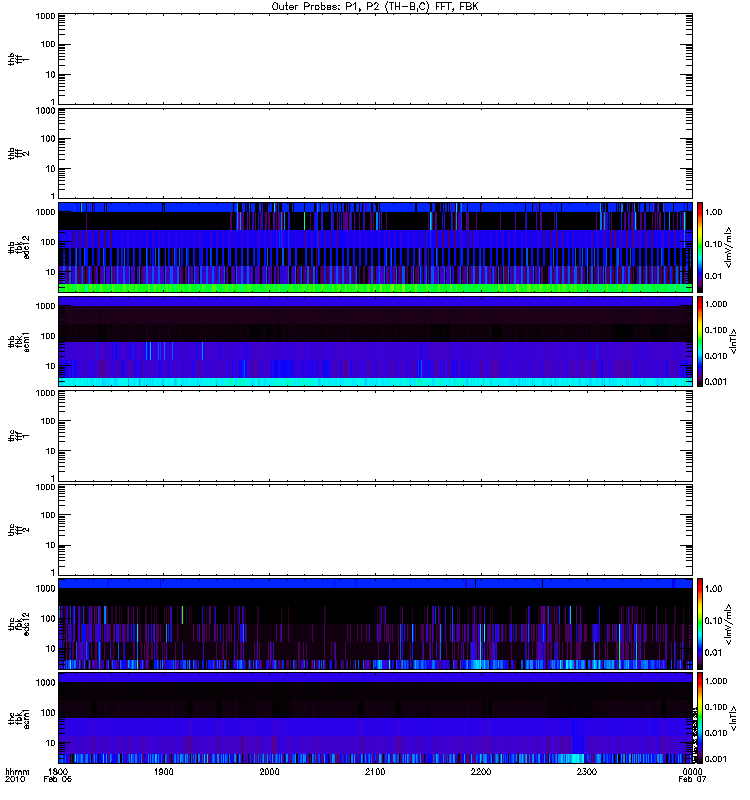750x800 pixels.
Task: Click the thc fbk scm1 spectrogram panel
Action: [x=375, y=717]
